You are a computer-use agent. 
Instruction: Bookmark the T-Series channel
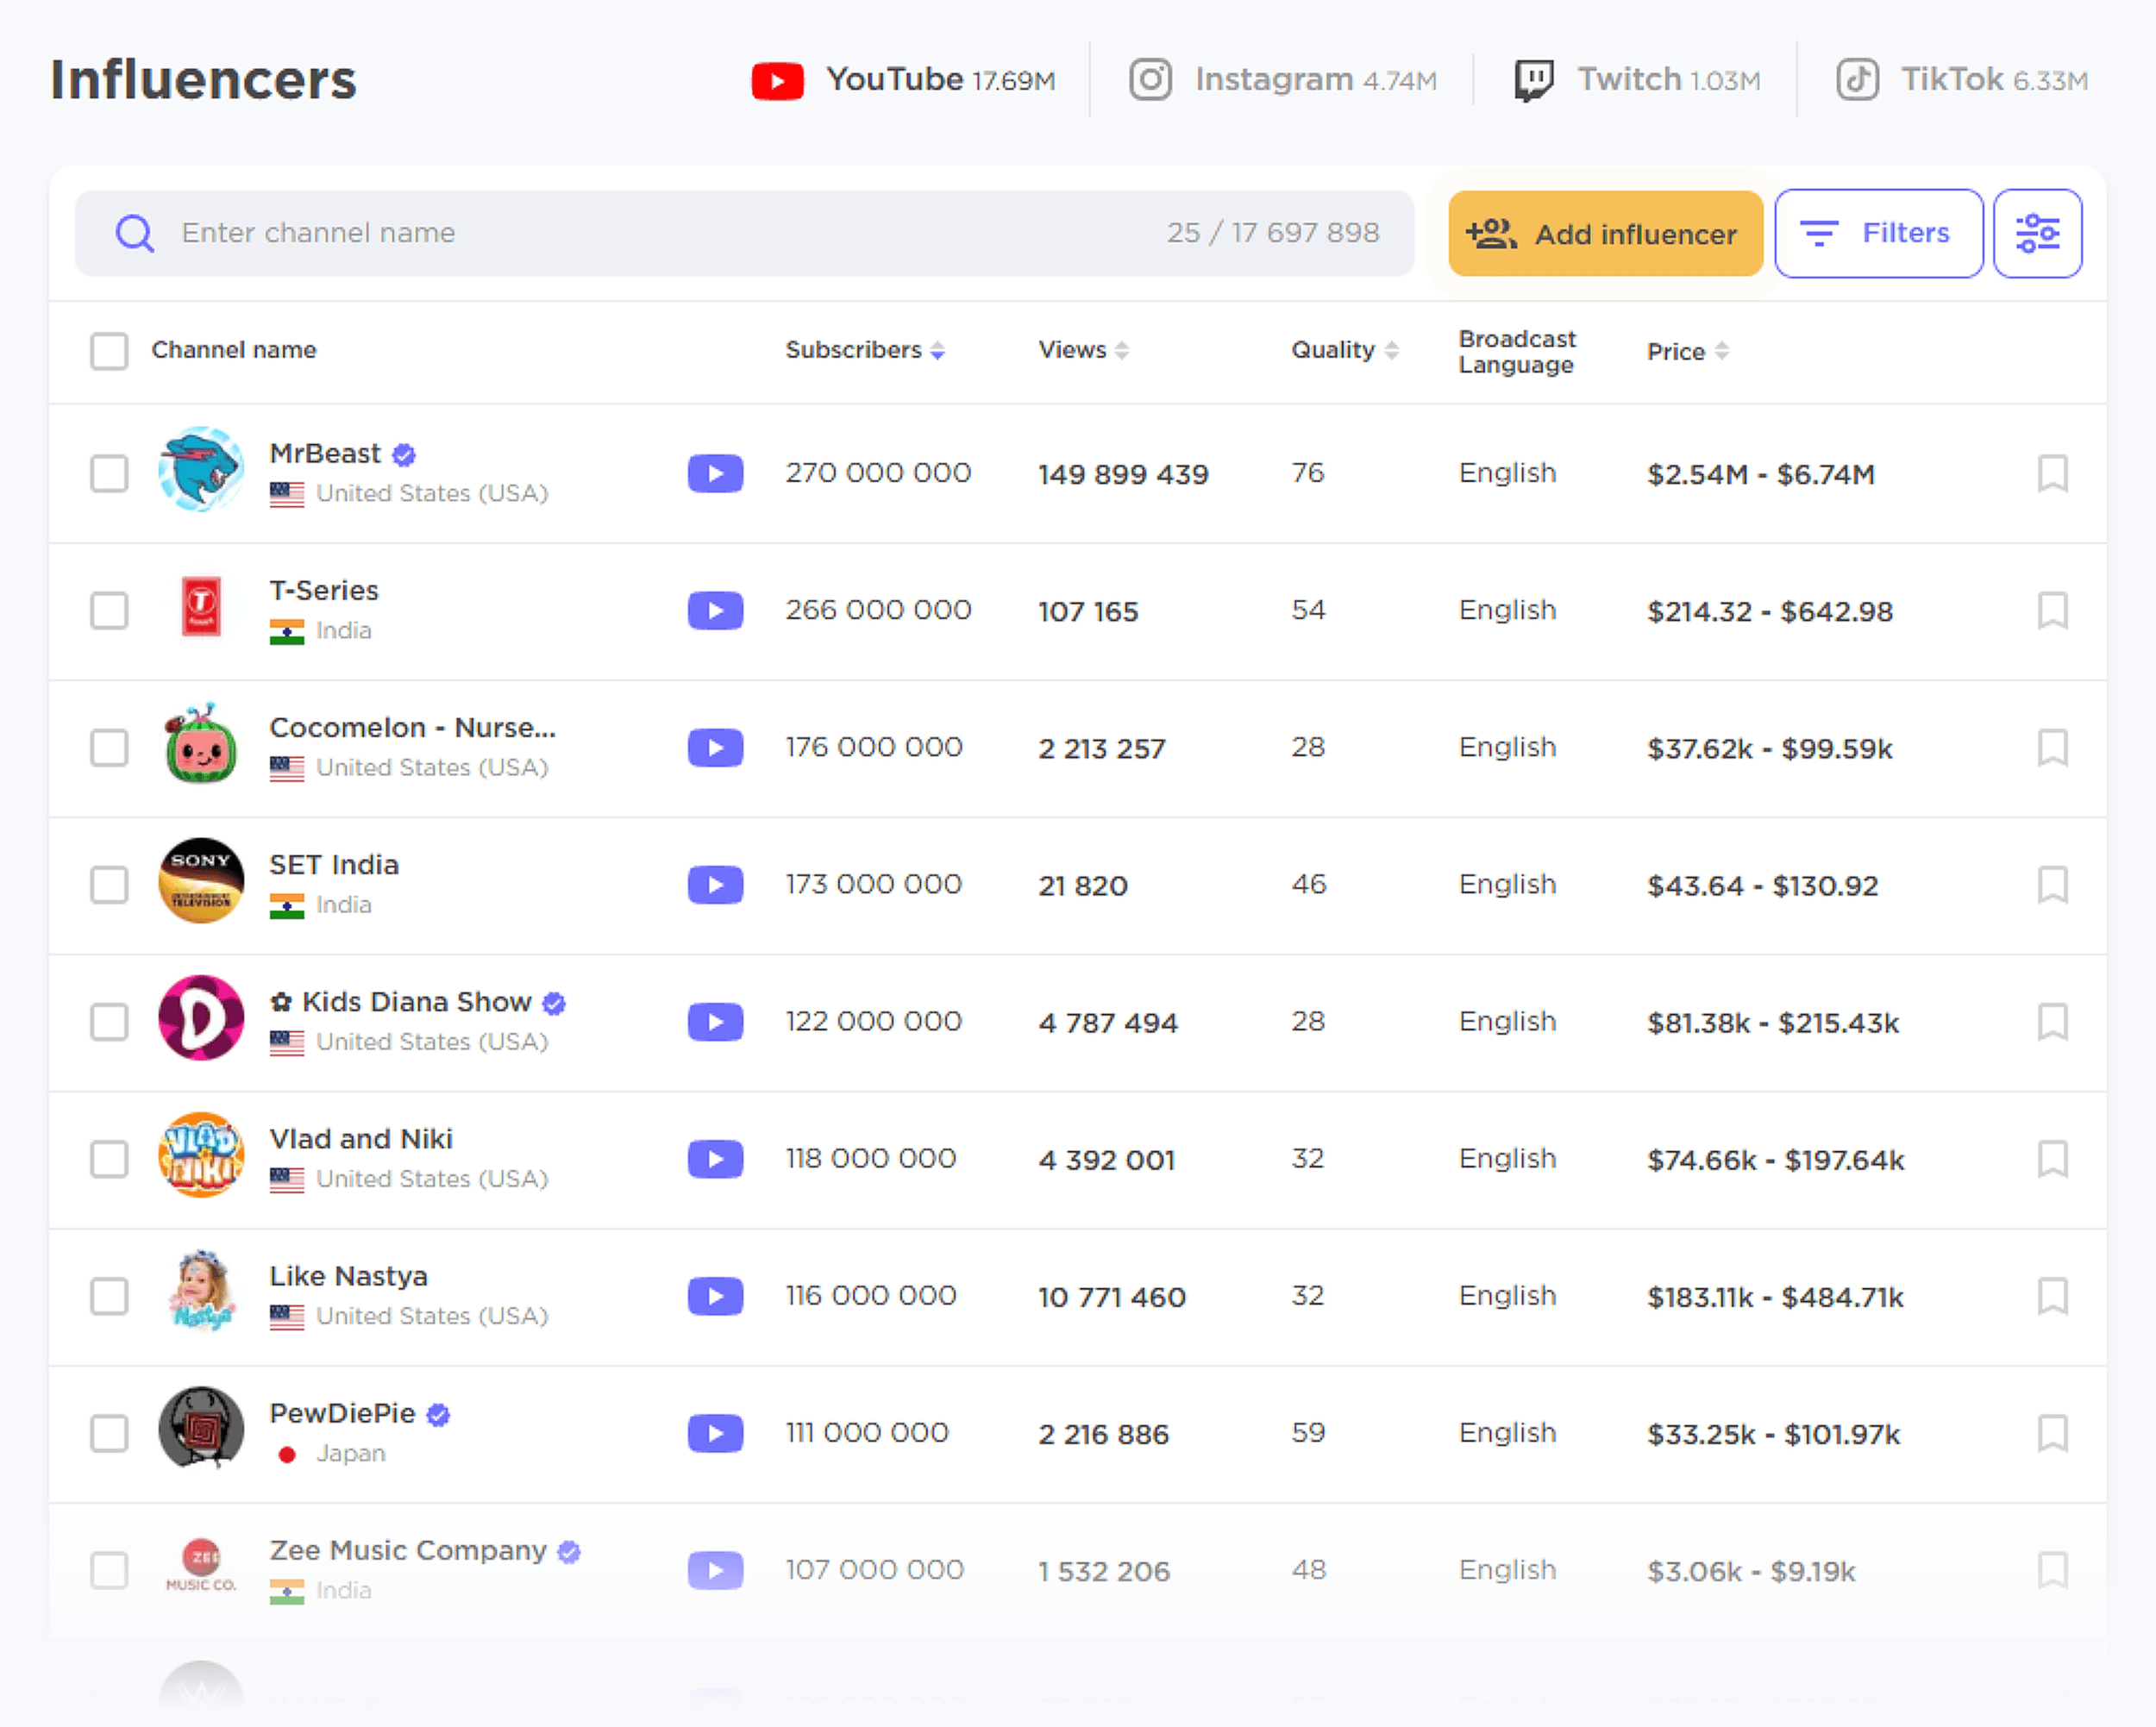coord(2054,611)
